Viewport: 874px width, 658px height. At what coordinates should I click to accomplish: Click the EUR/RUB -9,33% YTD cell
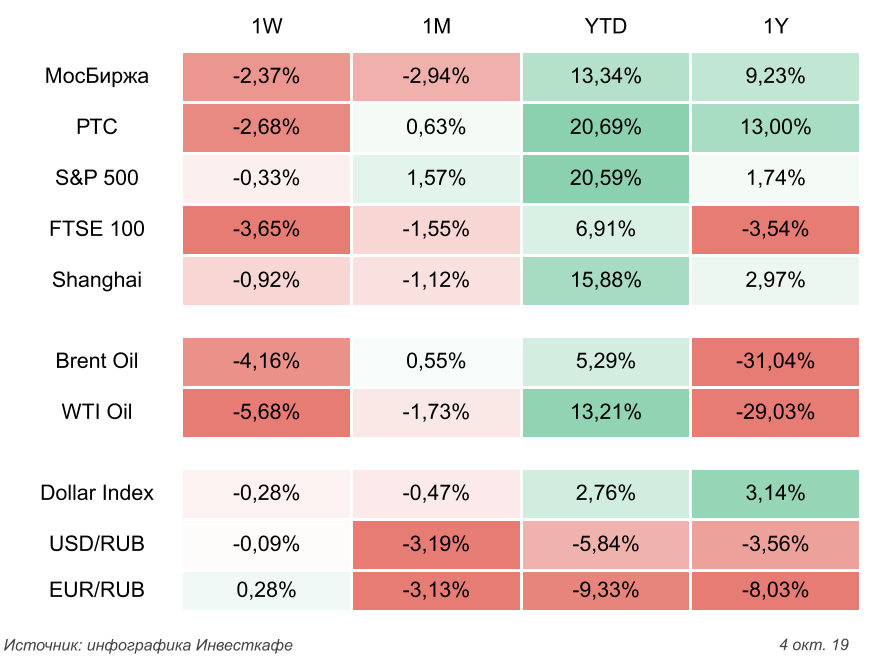point(605,590)
